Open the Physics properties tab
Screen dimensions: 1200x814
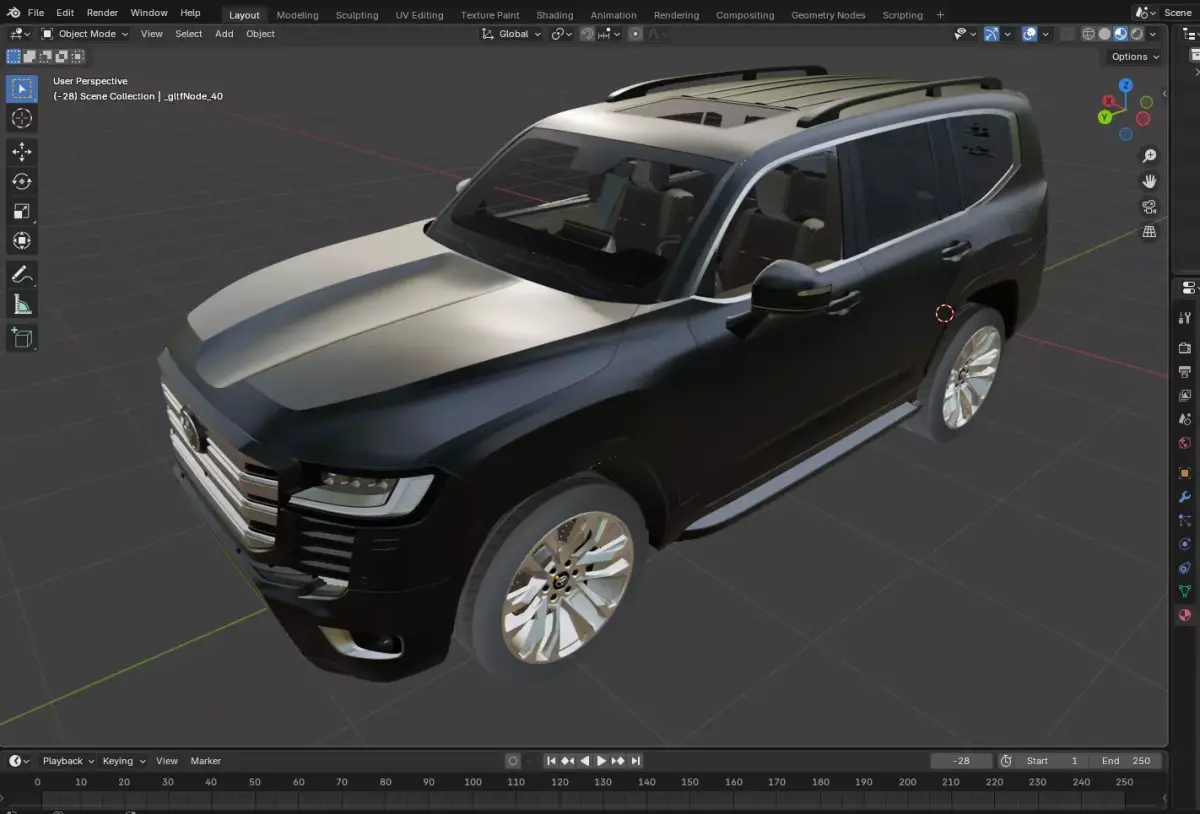coord(1185,545)
